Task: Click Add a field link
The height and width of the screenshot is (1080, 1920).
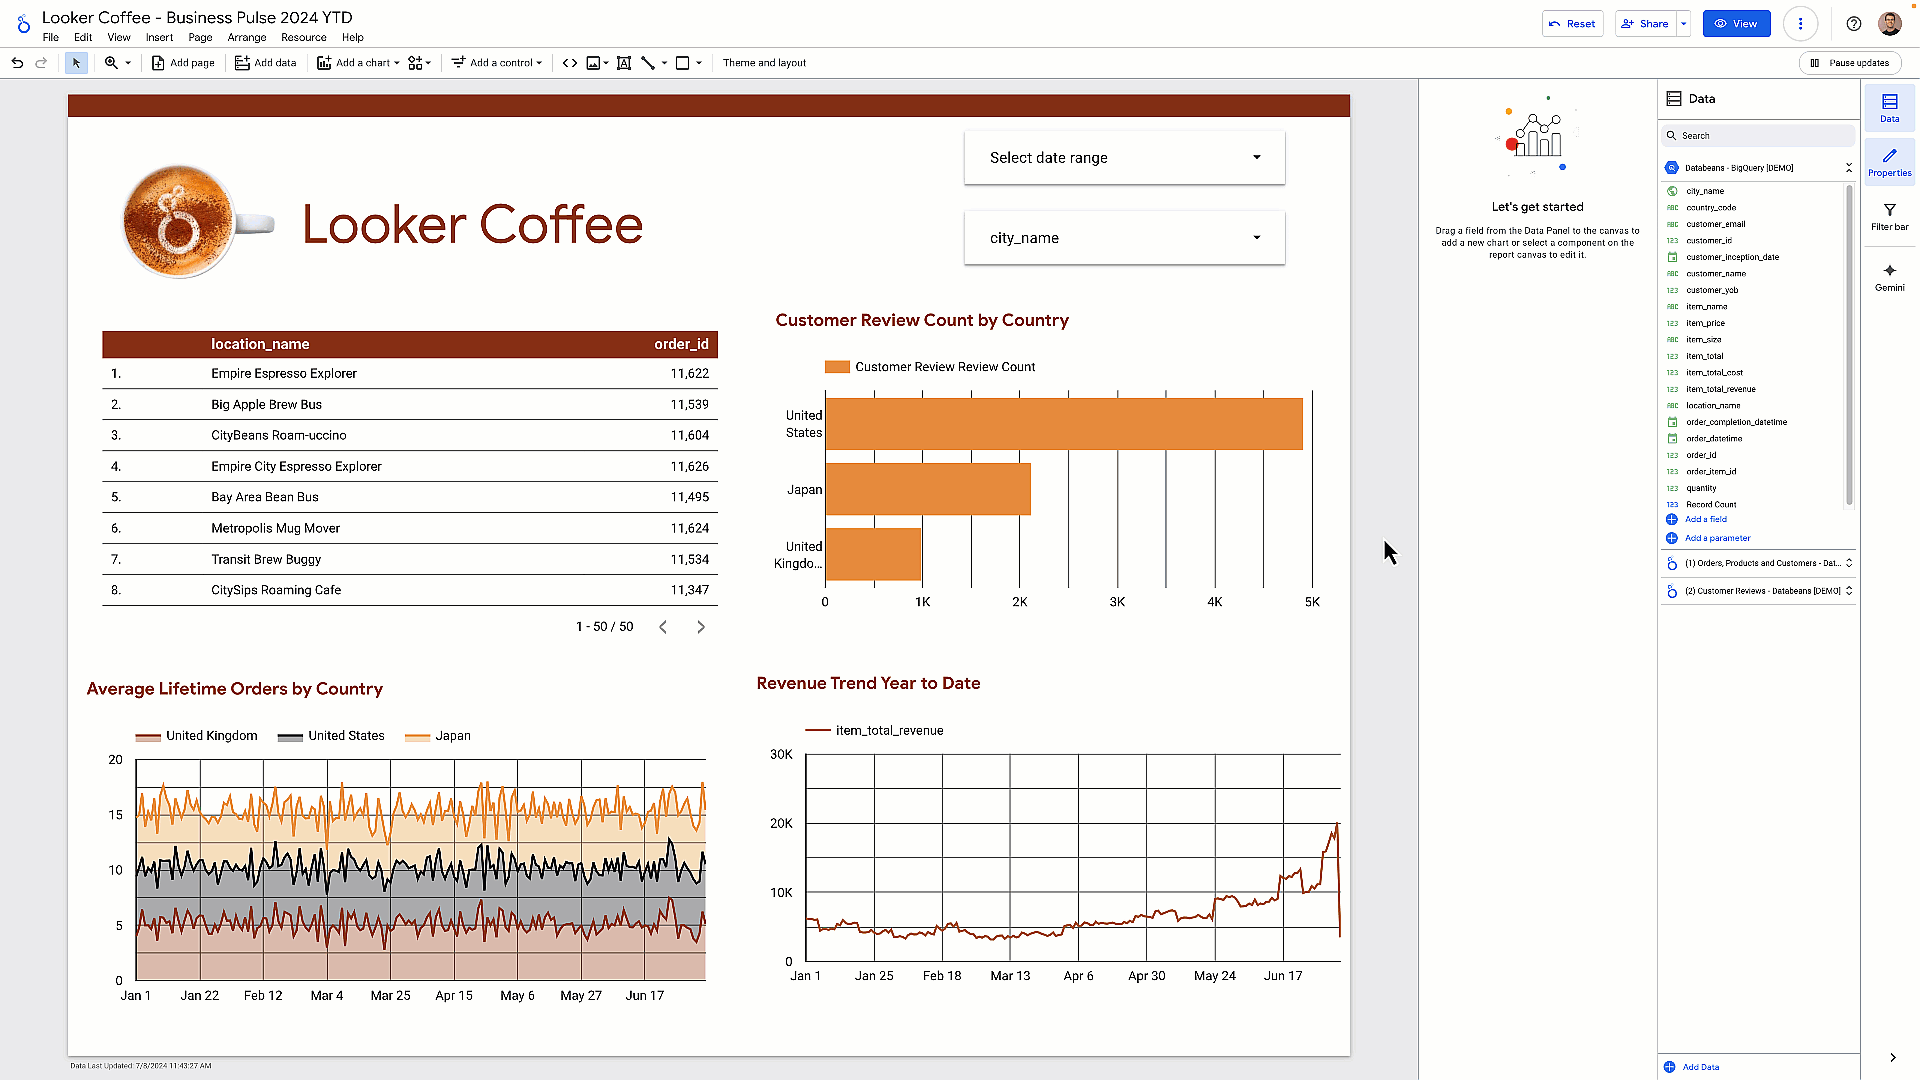Action: coord(1706,520)
